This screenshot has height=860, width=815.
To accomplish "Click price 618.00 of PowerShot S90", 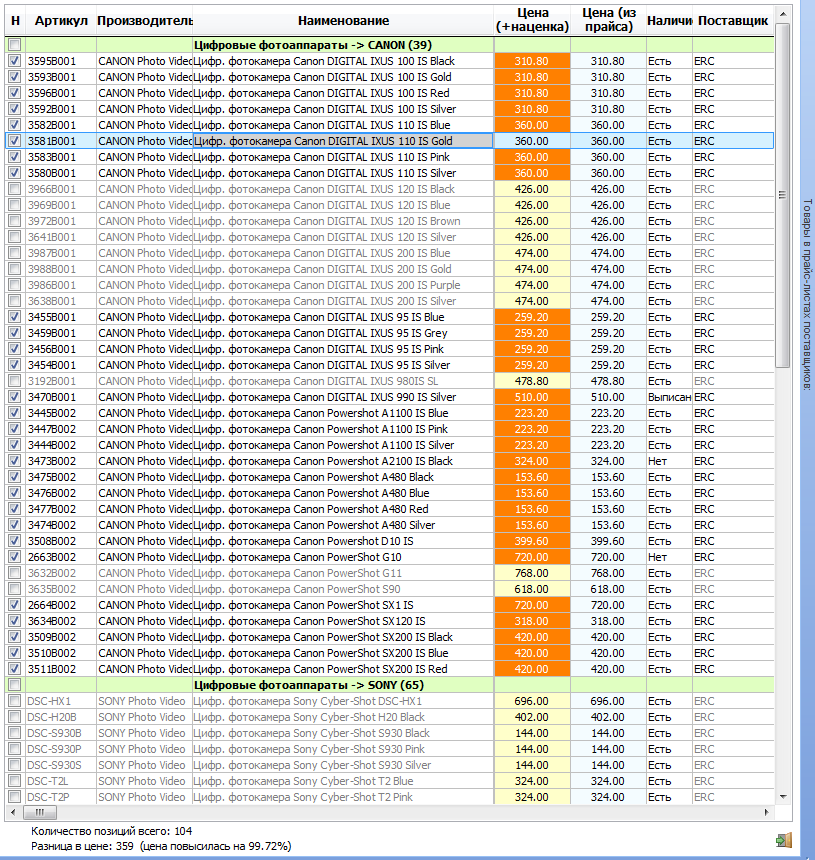I will [x=532, y=589].
